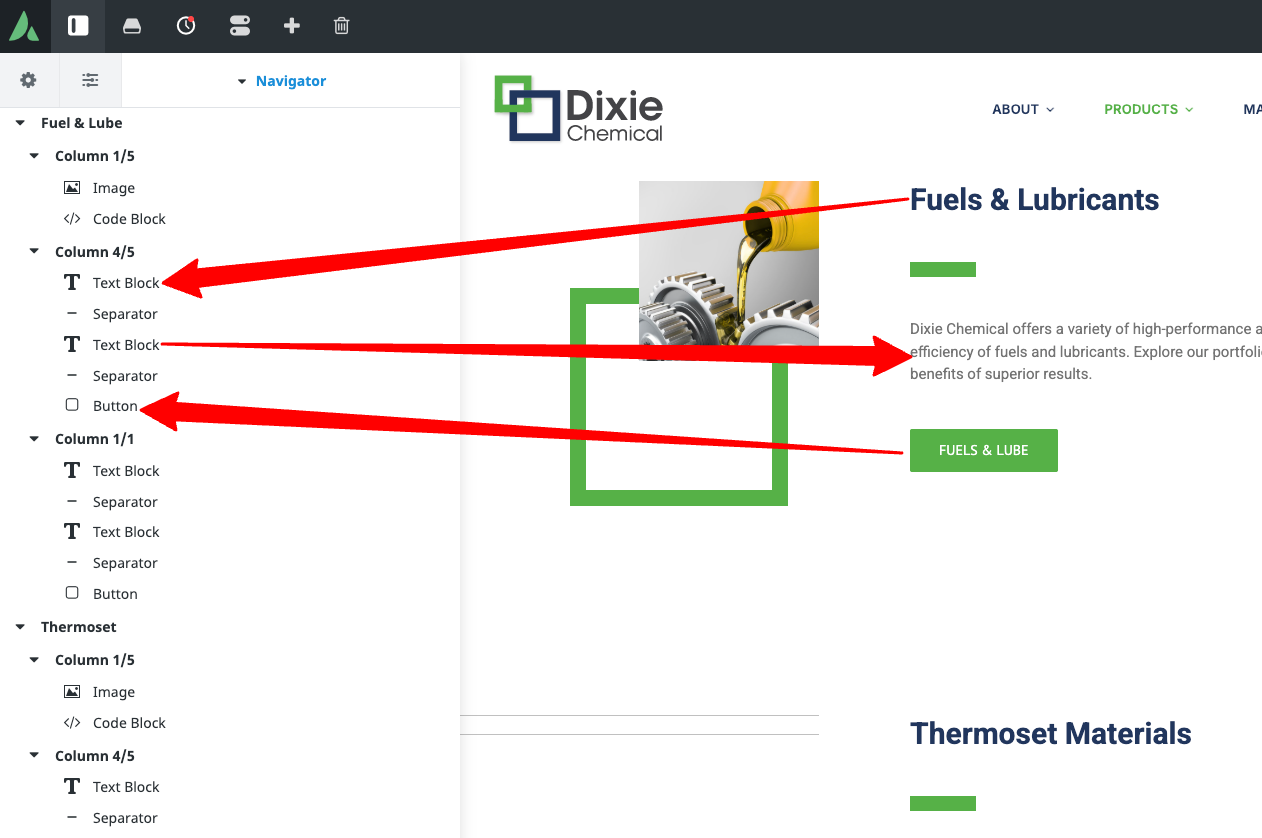This screenshot has width=1262, height=838.
Task: Open the library drawer icon
Action: click(132, 26)
